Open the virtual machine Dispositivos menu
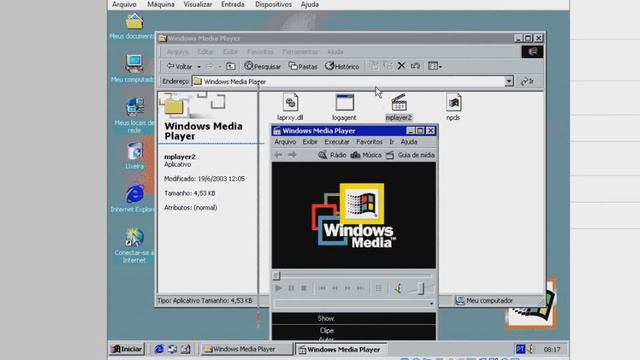The image size is (640, 360). tap(273, 4)
